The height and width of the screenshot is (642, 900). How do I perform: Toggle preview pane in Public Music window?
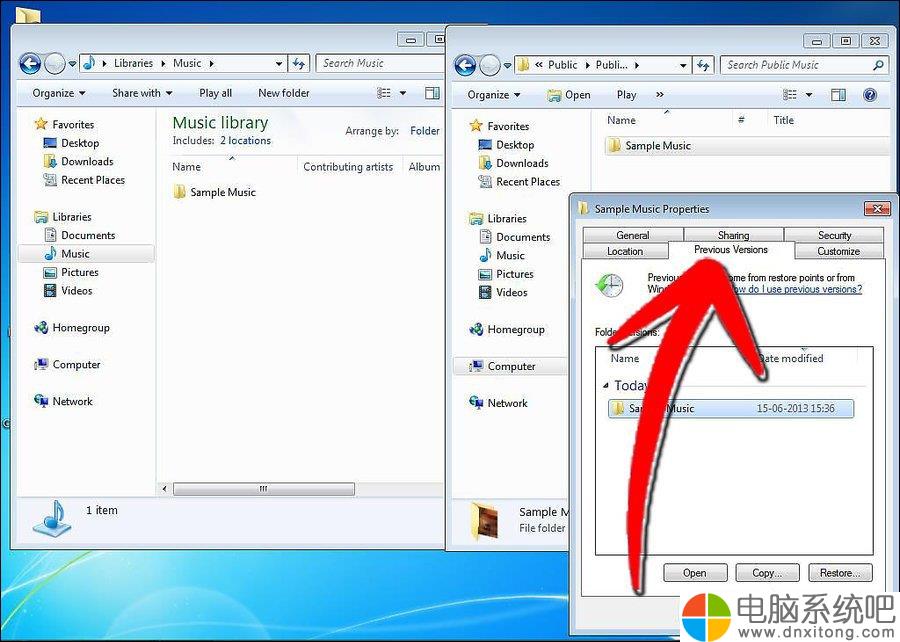[x=839, y=95]
